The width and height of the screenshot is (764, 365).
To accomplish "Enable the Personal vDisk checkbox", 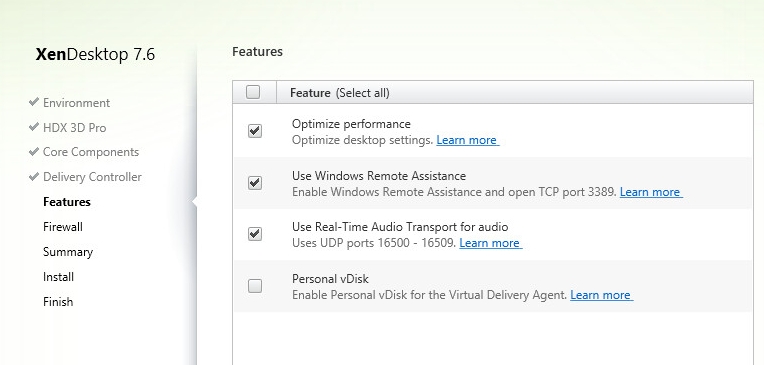I will pos(255,286).
